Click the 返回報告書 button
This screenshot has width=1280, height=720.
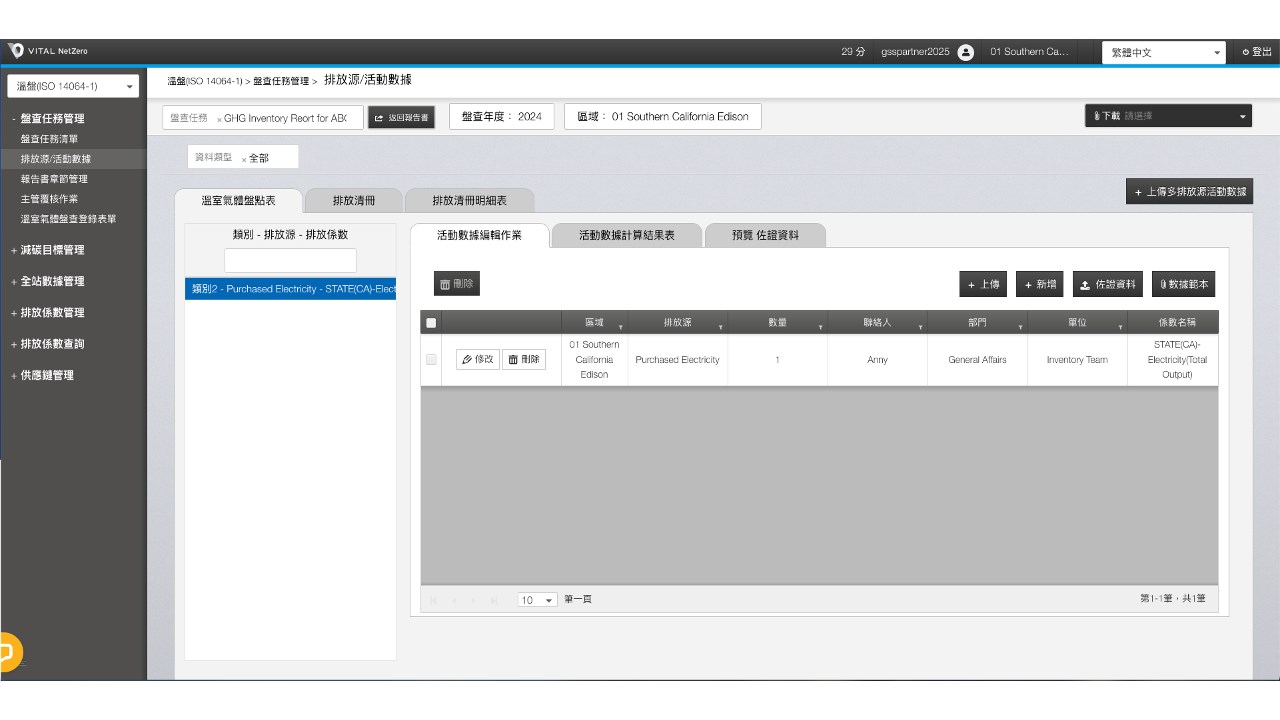[x=401, y=118]
